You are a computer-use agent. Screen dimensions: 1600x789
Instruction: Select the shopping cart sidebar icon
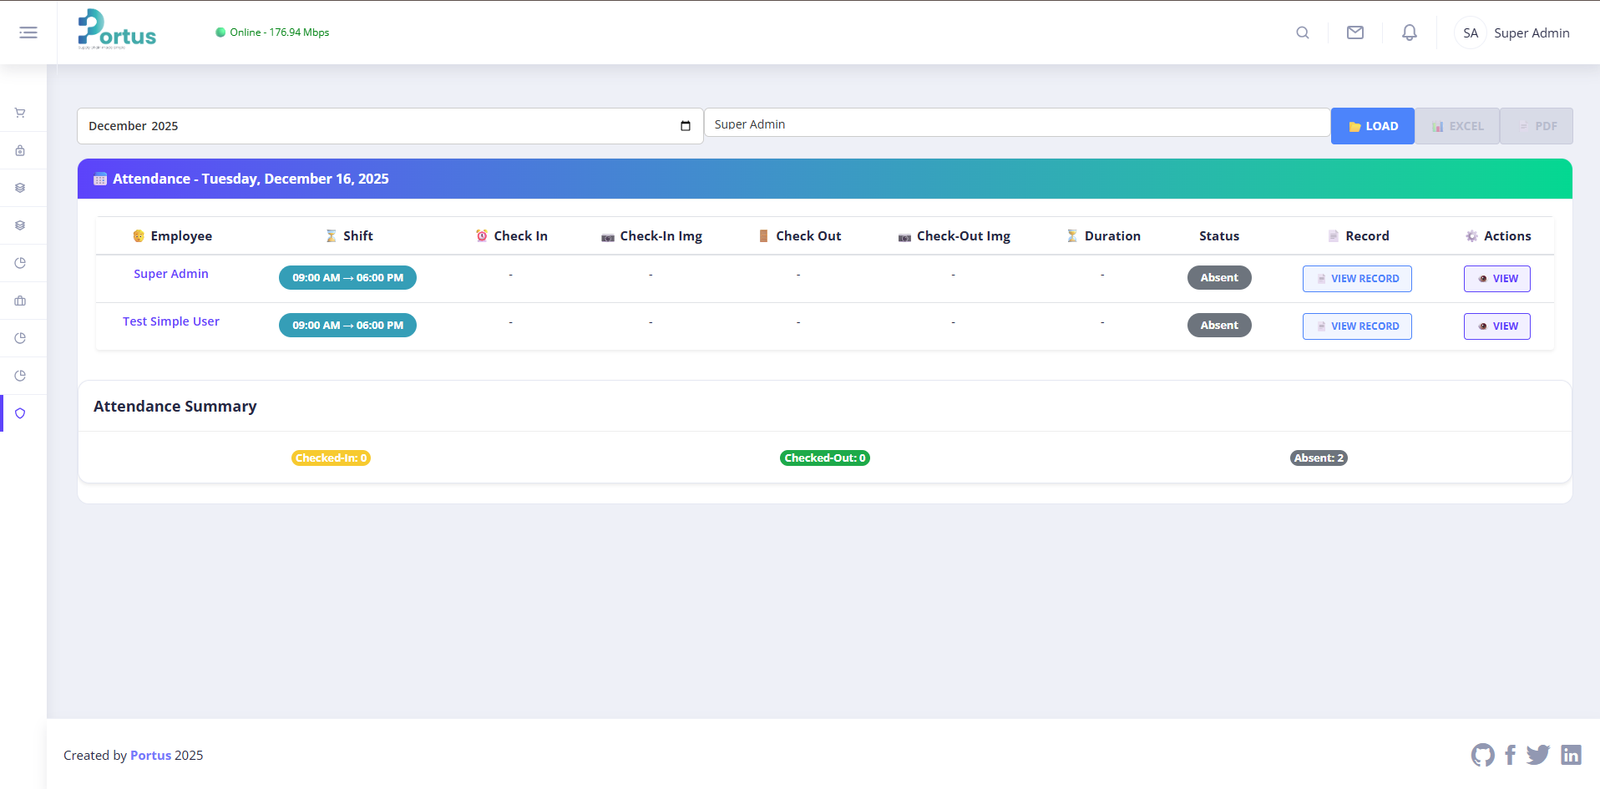coord(20,113)
